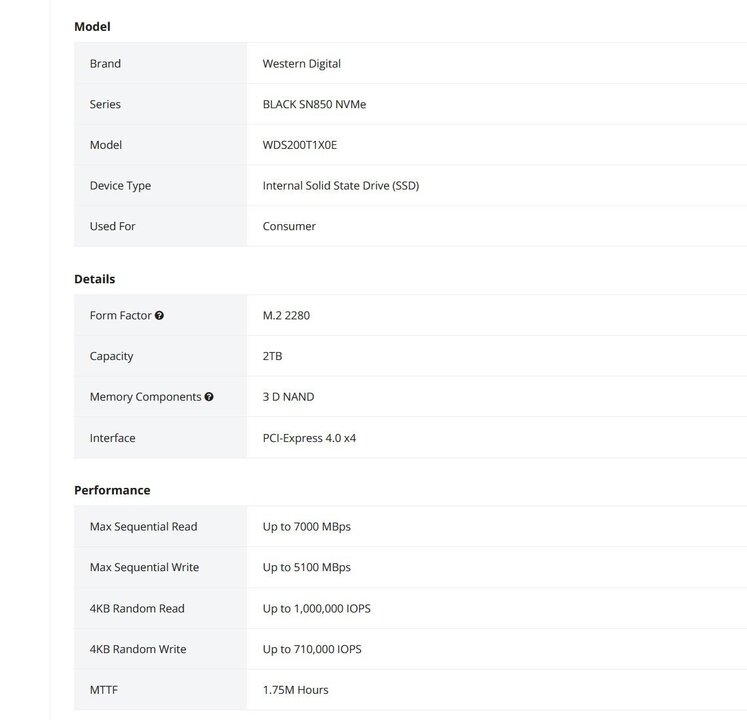Click the Up to 710,000 IOPS value
Screen dimensions: 747x720
tap(312, 650)
